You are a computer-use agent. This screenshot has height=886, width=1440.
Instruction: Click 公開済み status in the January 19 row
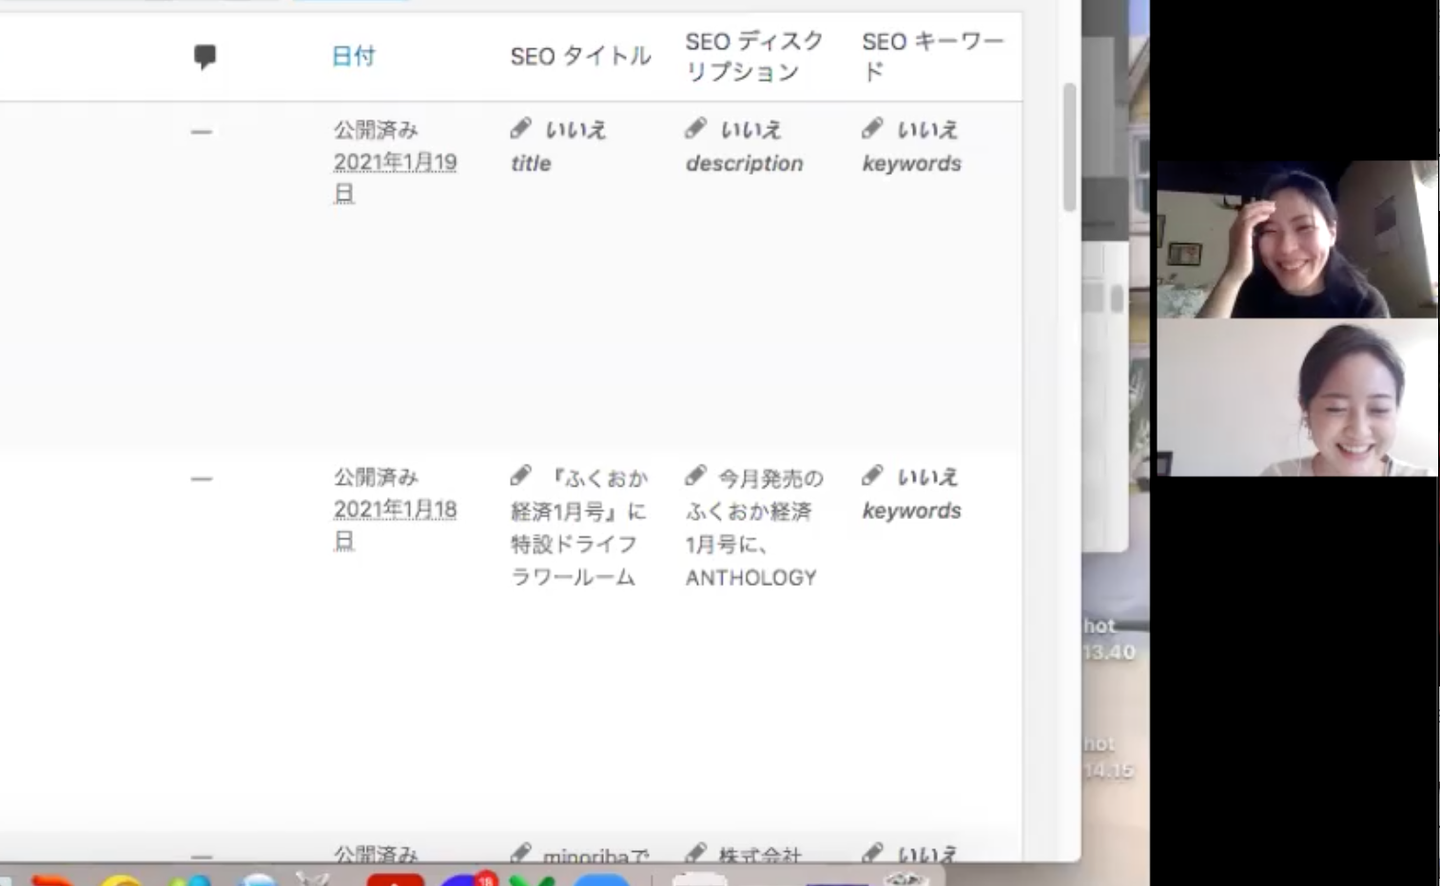point(376,130)
